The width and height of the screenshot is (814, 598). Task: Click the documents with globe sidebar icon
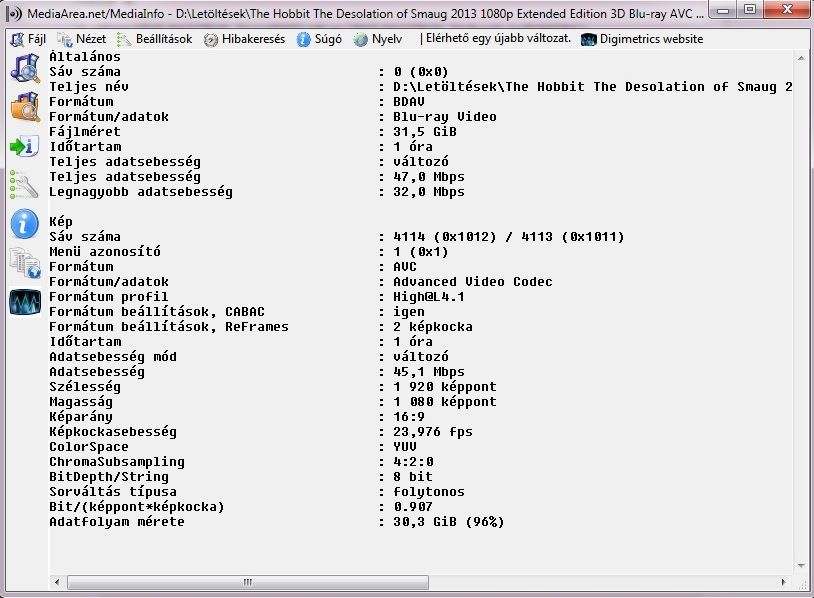click(25, 263)
